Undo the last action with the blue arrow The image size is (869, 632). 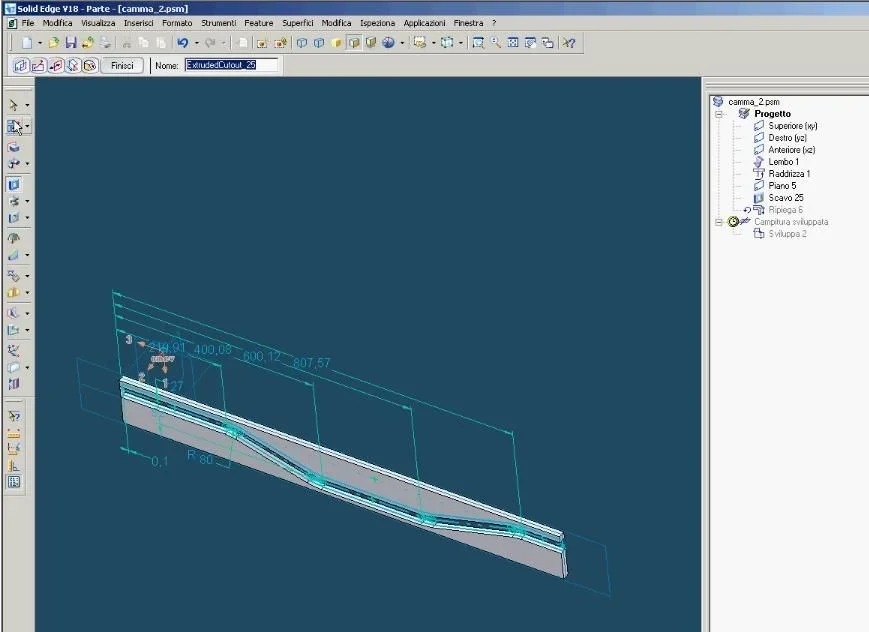[182, 43]
